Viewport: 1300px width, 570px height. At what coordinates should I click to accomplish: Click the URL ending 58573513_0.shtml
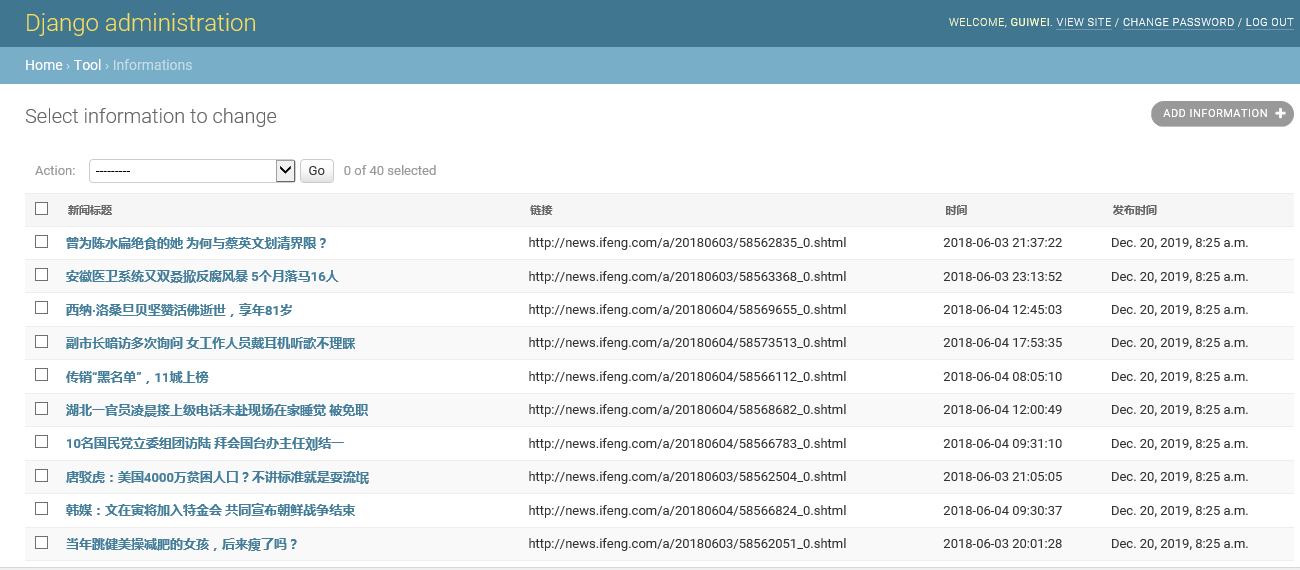point(687,343)
